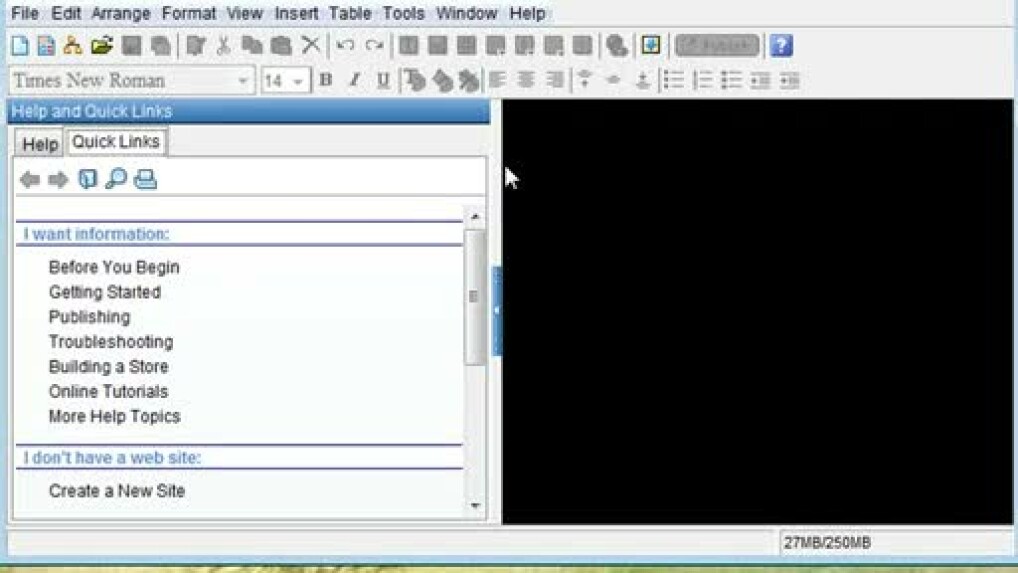Click the scissors cut icon

pyautogui.click(x=223, y=46)
